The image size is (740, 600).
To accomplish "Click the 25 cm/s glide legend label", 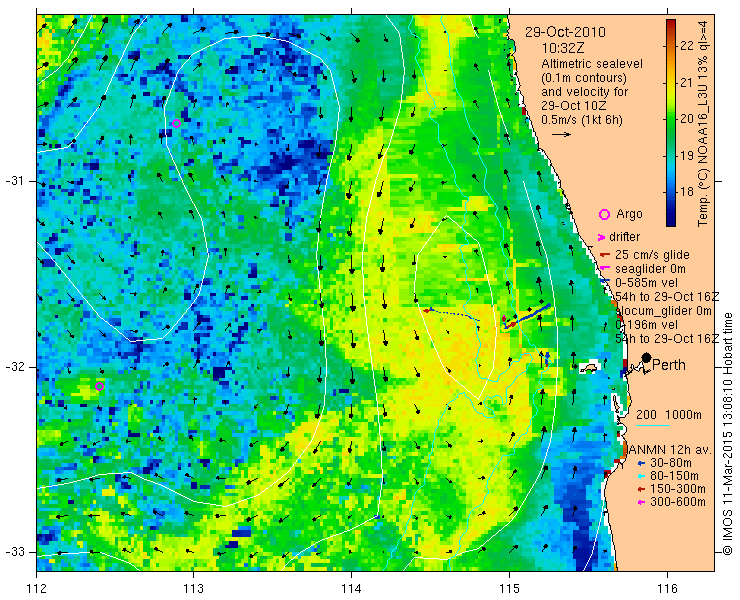I will (x=652, y=255).
